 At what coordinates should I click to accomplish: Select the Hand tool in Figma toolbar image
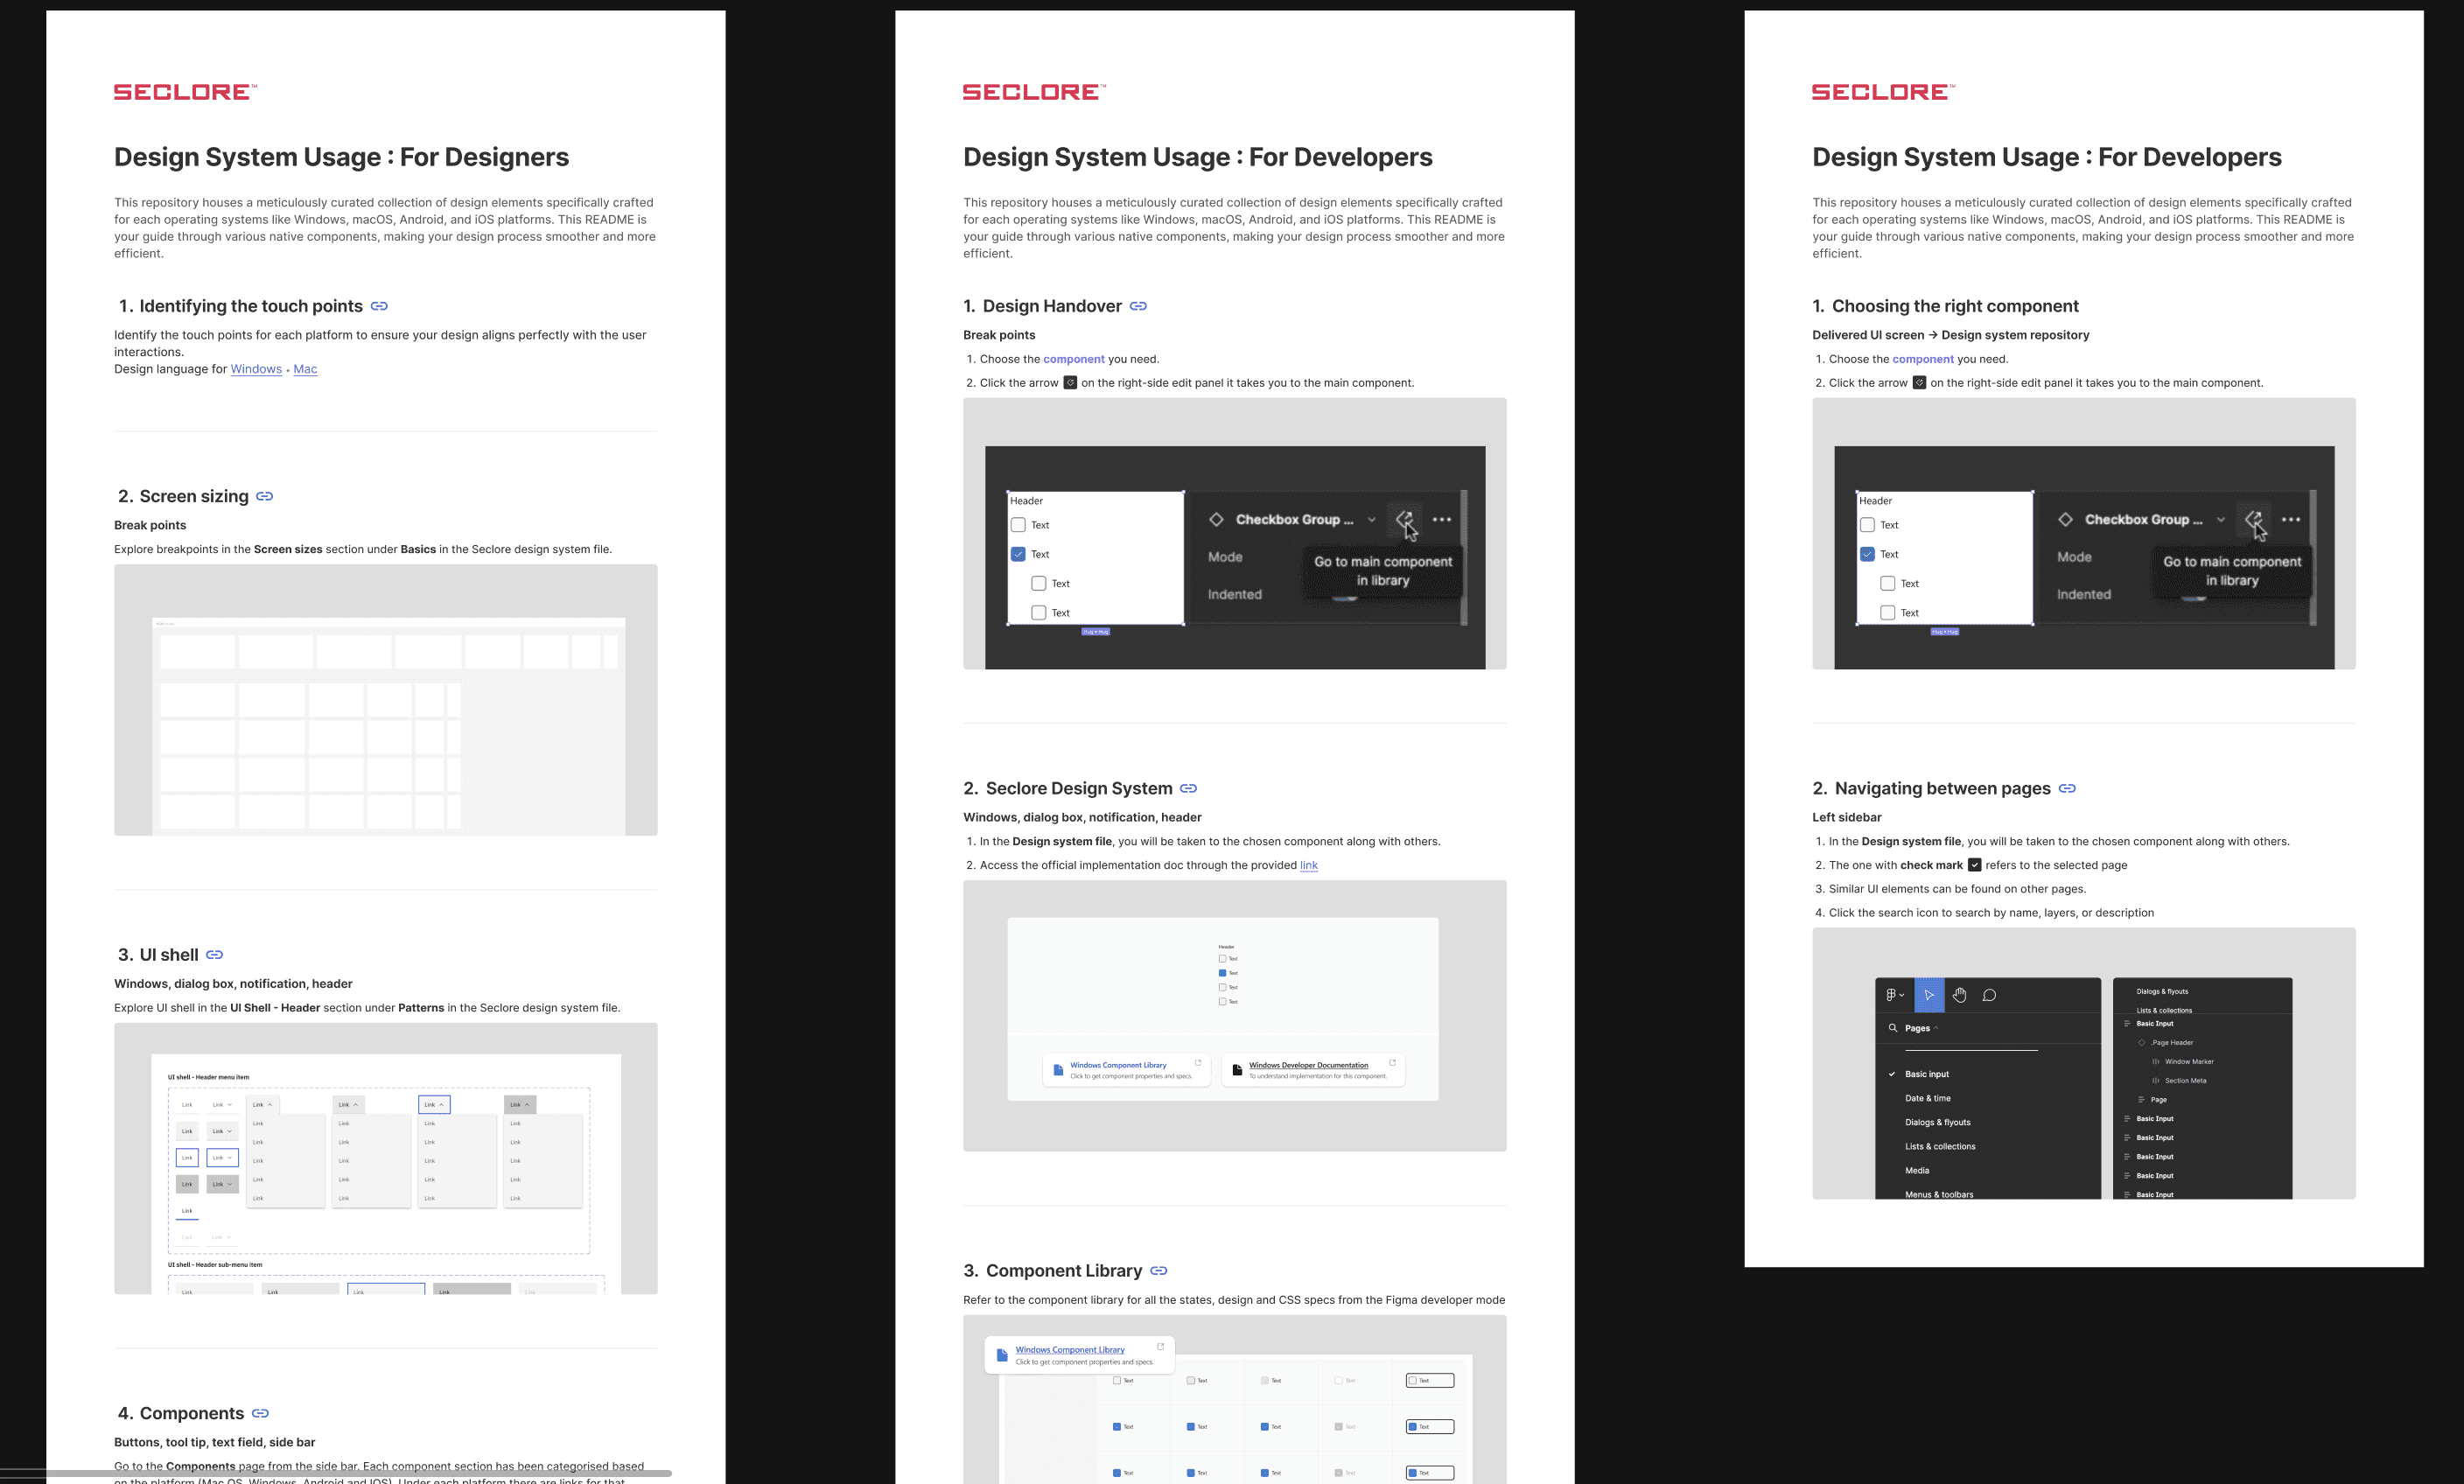pyautogui.click(x=1959, y=995)
